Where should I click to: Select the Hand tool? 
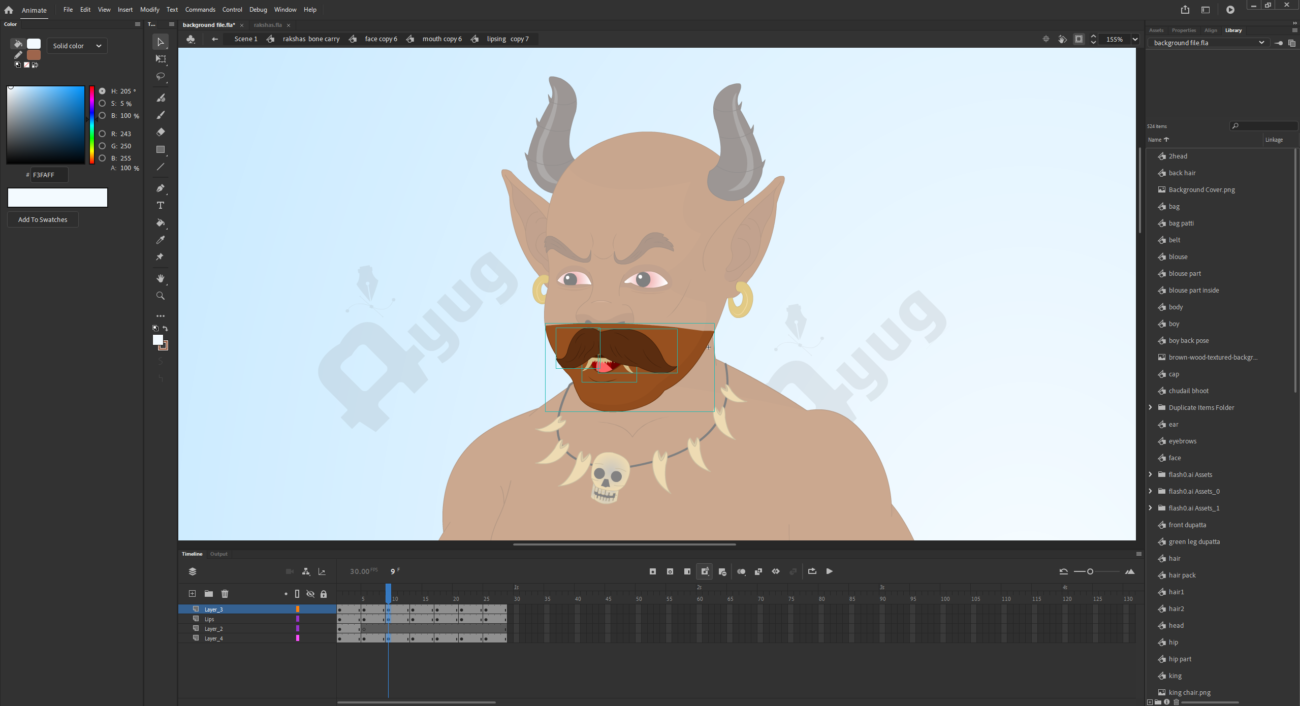coord(160,279)
